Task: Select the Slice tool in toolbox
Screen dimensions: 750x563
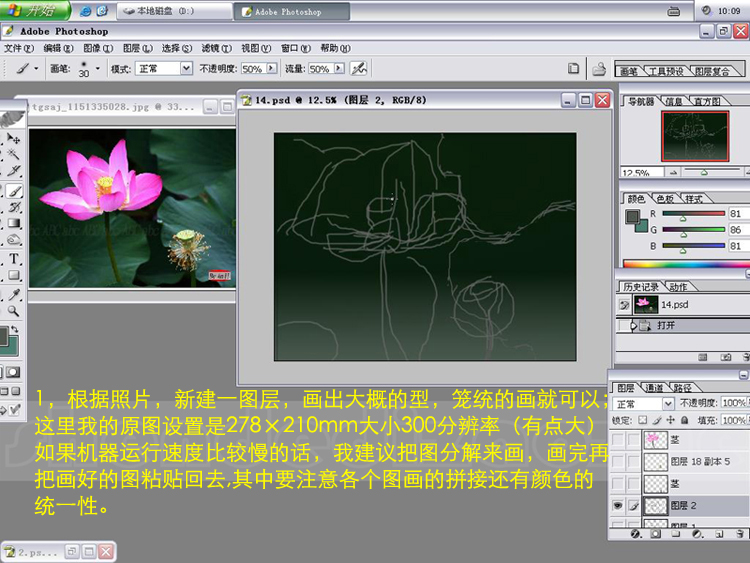Action: point(13,170)
